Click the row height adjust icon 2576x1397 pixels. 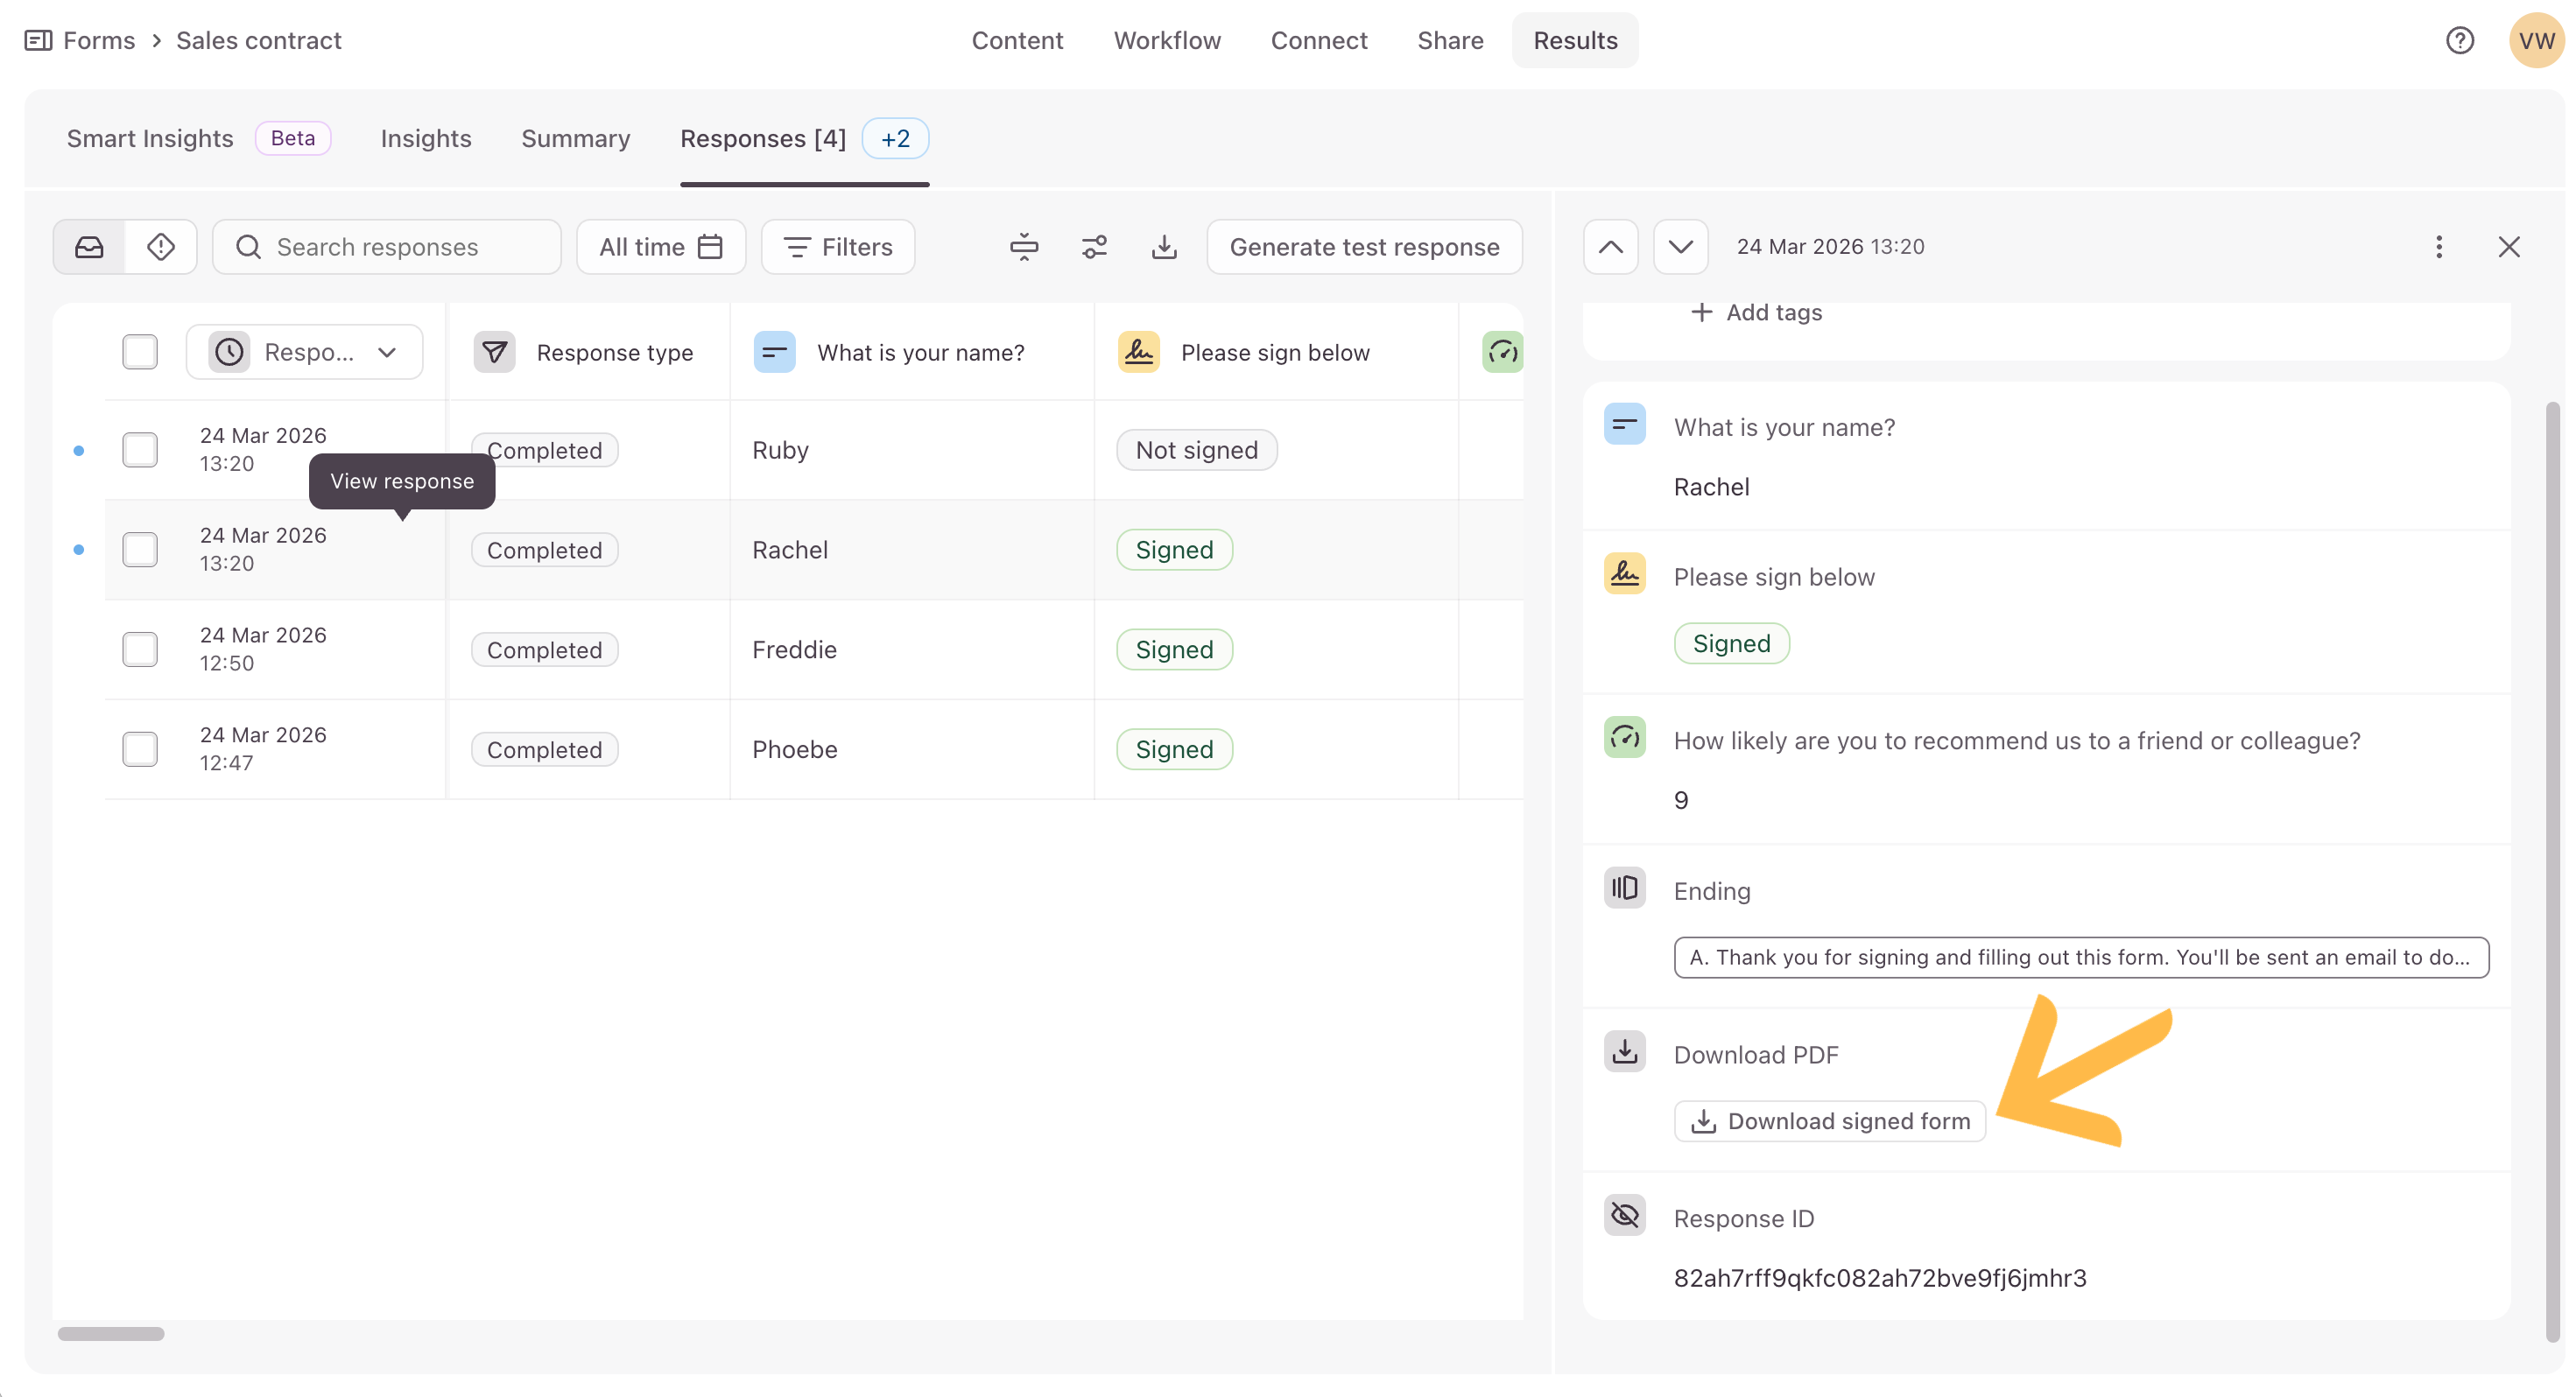click(x=1024, y=247)
